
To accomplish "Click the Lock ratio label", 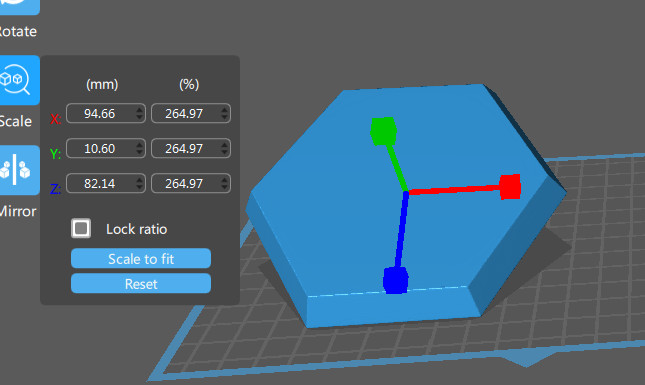I will pos(137,229).
